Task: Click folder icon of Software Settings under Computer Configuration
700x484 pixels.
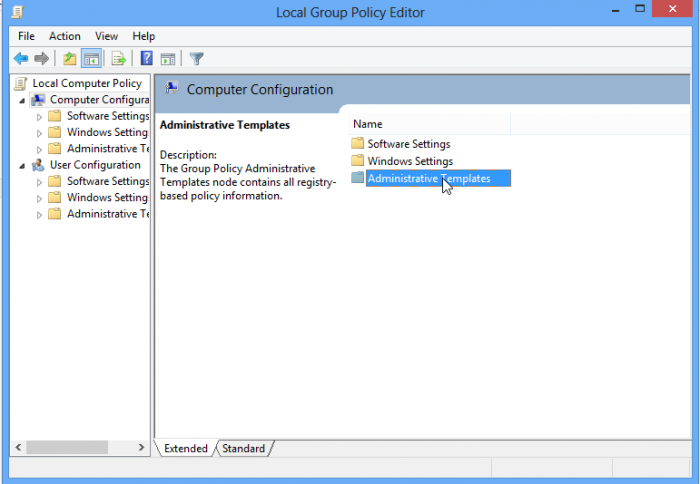Action: (55, 116)
